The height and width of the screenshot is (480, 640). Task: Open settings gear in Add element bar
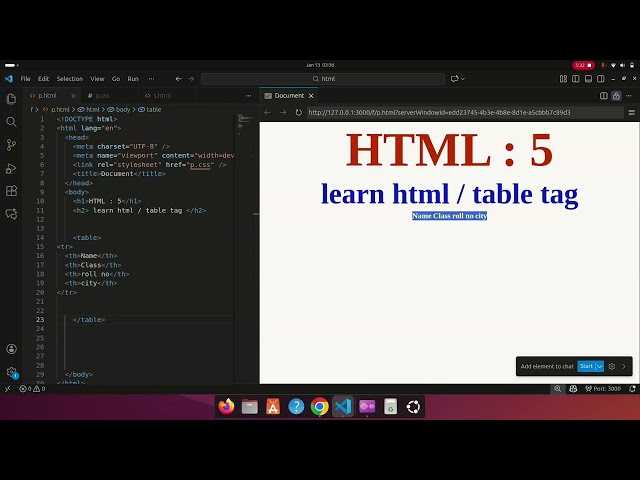click(x=611, y=367)
